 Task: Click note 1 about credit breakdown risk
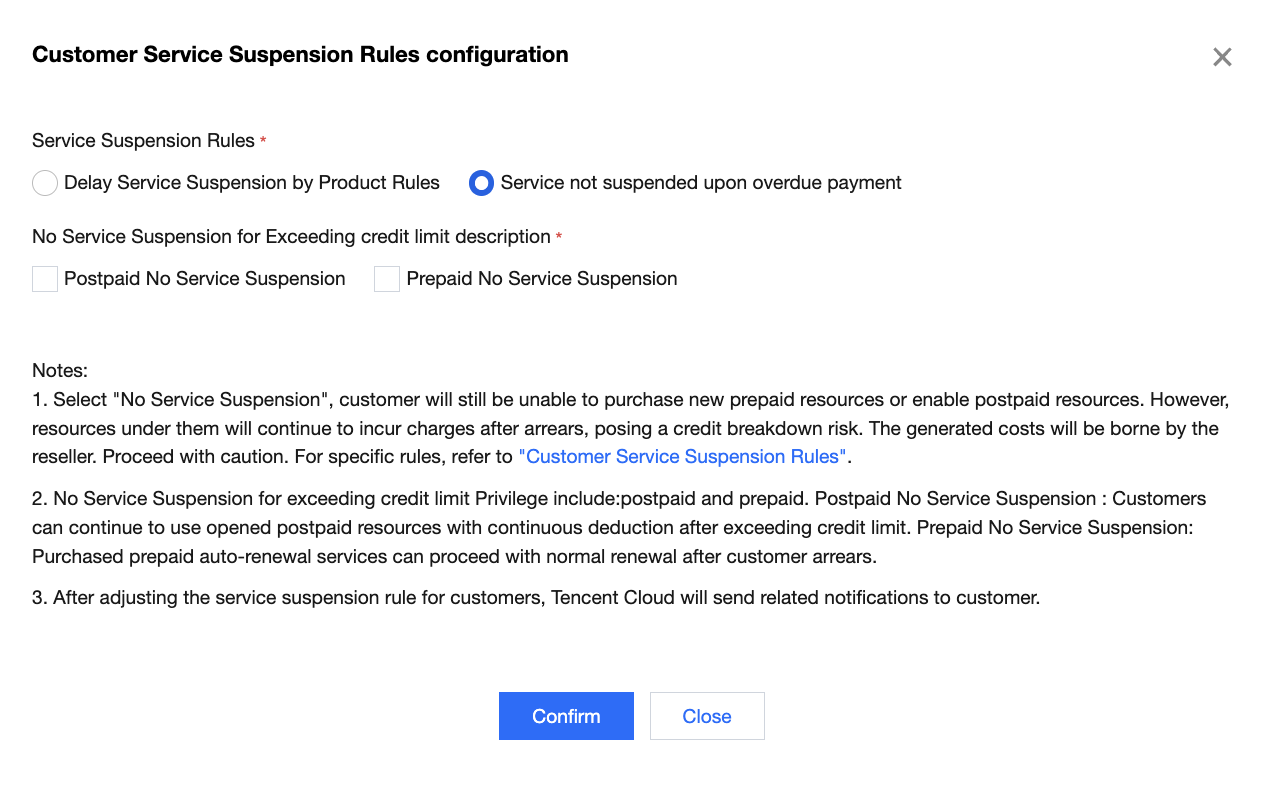tap(630, 428)
